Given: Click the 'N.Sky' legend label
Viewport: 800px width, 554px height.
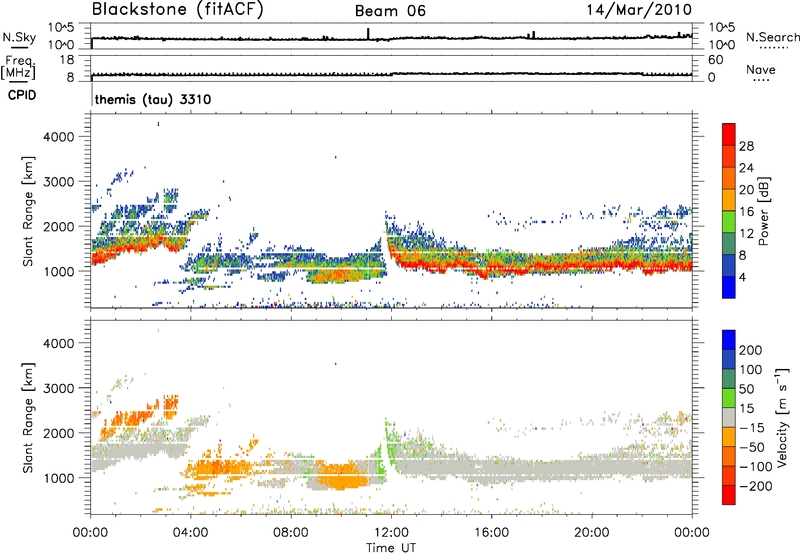Looking at the screenshot, I should point(19,37).
